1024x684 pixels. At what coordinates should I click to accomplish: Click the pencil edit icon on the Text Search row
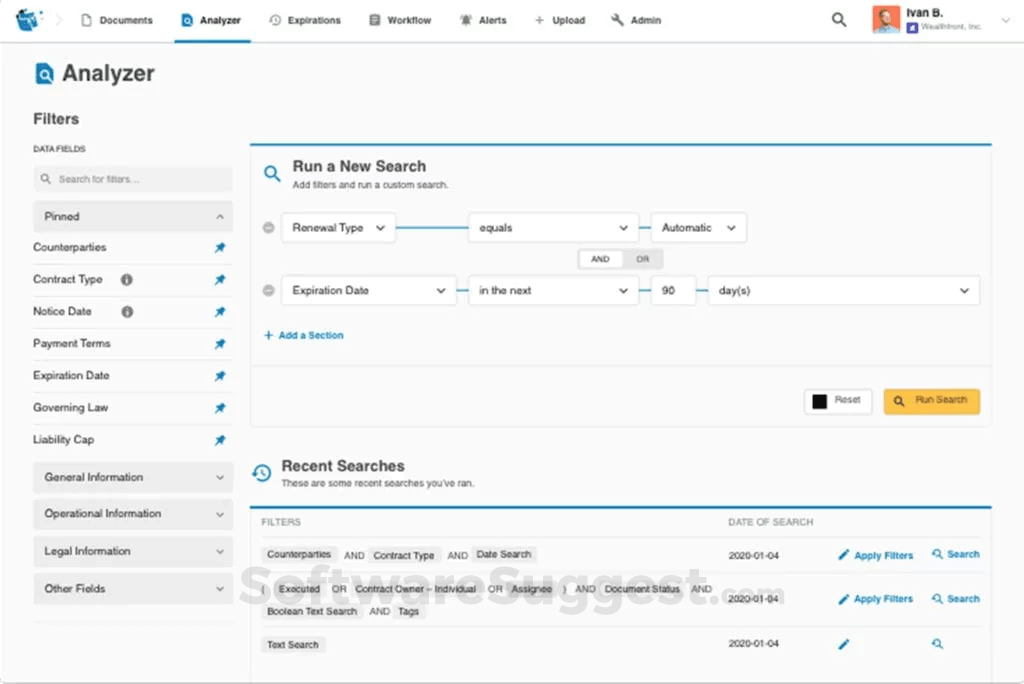coord(843,644)
